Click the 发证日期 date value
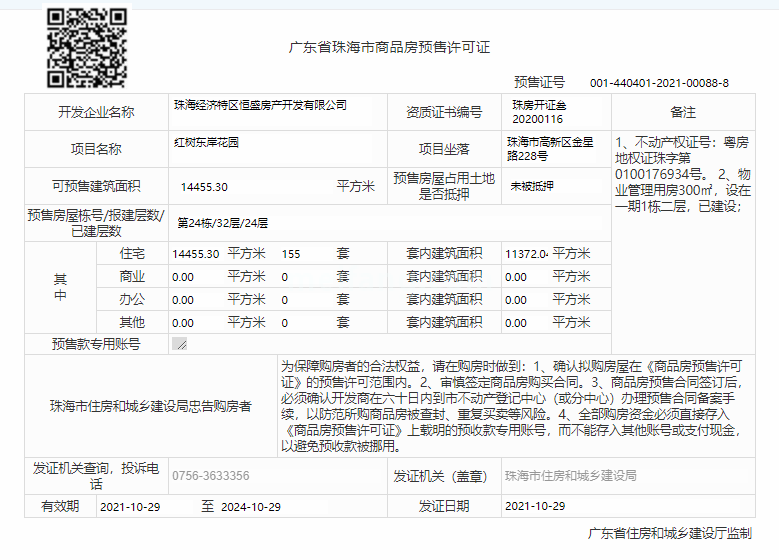Viewport: 779px width, 560px height. point(535,507)
